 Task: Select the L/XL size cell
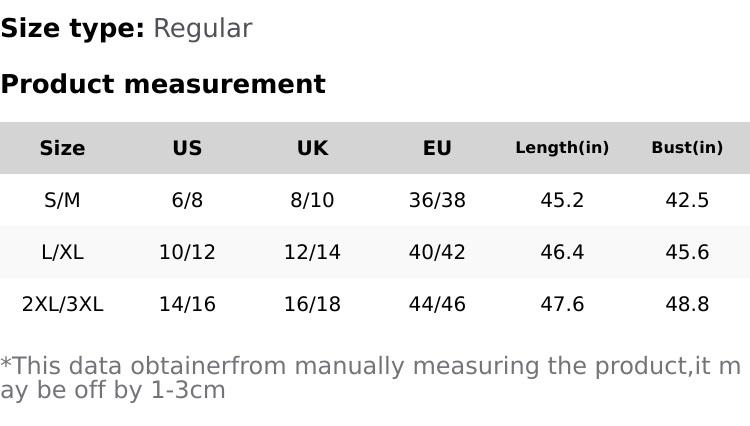[62, 252]
